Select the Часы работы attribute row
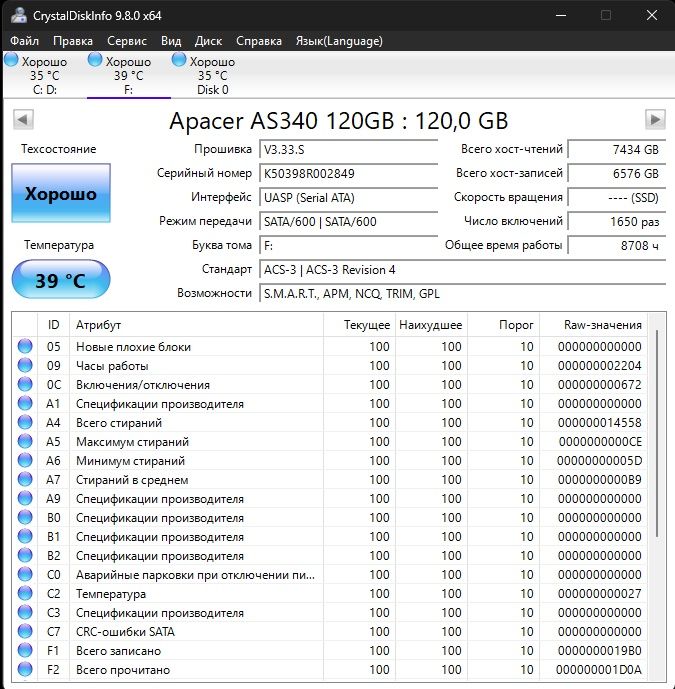Viewport: 675px width, 689px height. [x=330, y=365]
